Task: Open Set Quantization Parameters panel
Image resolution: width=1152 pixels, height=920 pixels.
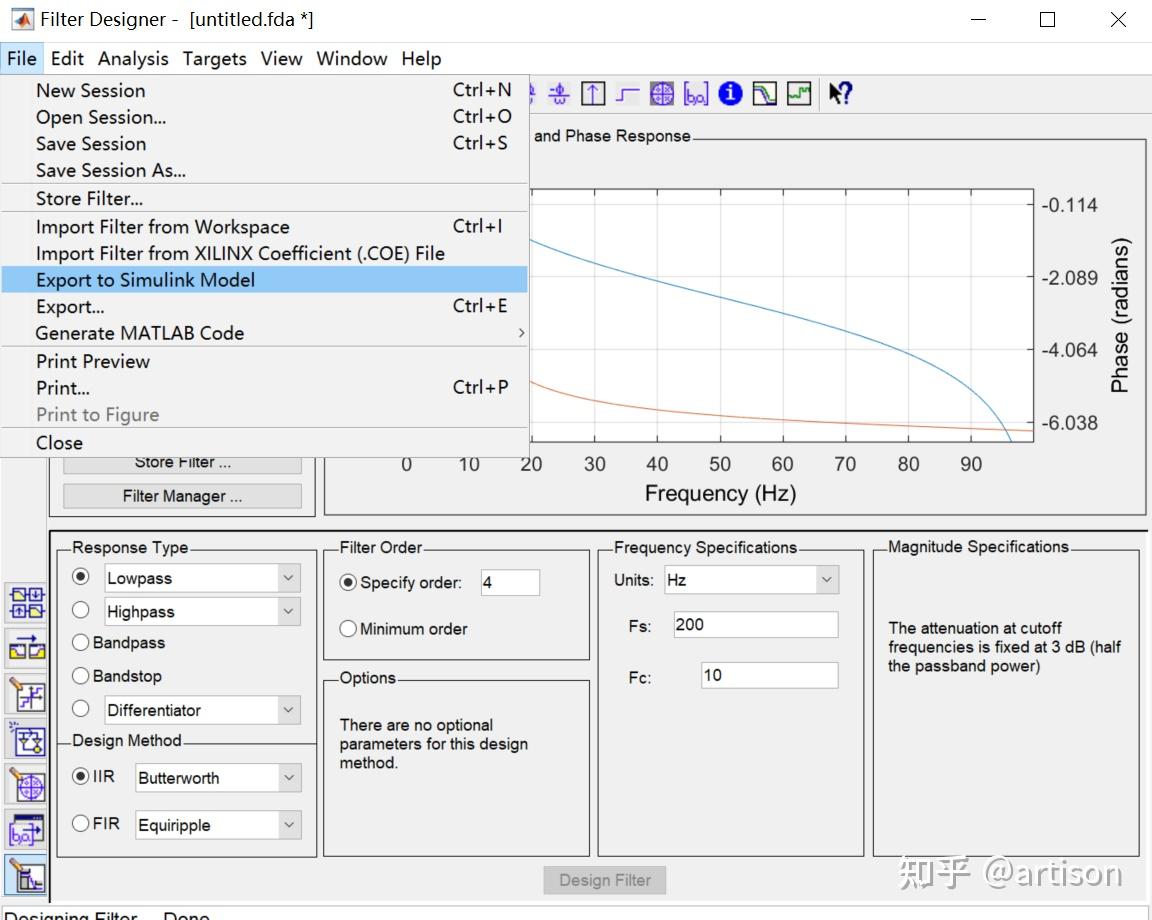Action: pos(27,695)
